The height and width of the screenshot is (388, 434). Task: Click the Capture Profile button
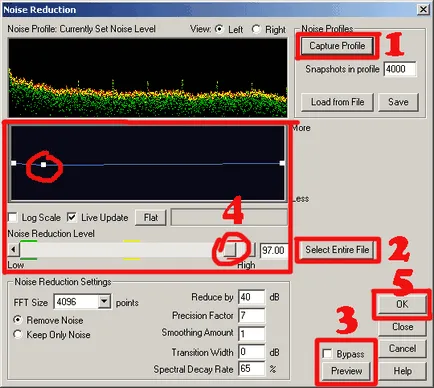337,46
